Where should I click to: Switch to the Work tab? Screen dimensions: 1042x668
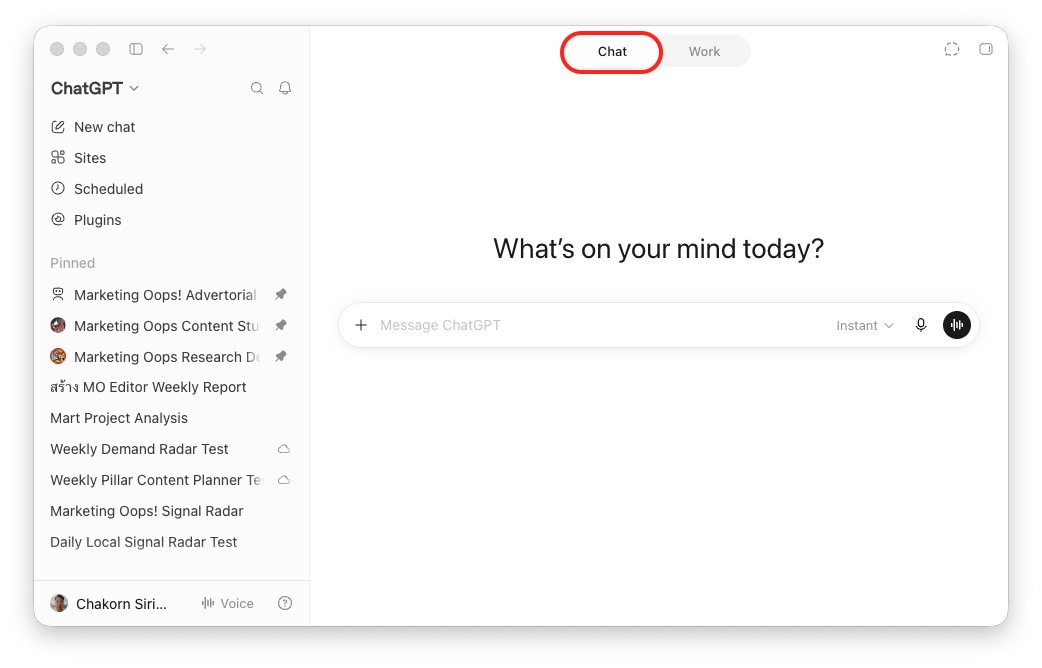[704, 52]
